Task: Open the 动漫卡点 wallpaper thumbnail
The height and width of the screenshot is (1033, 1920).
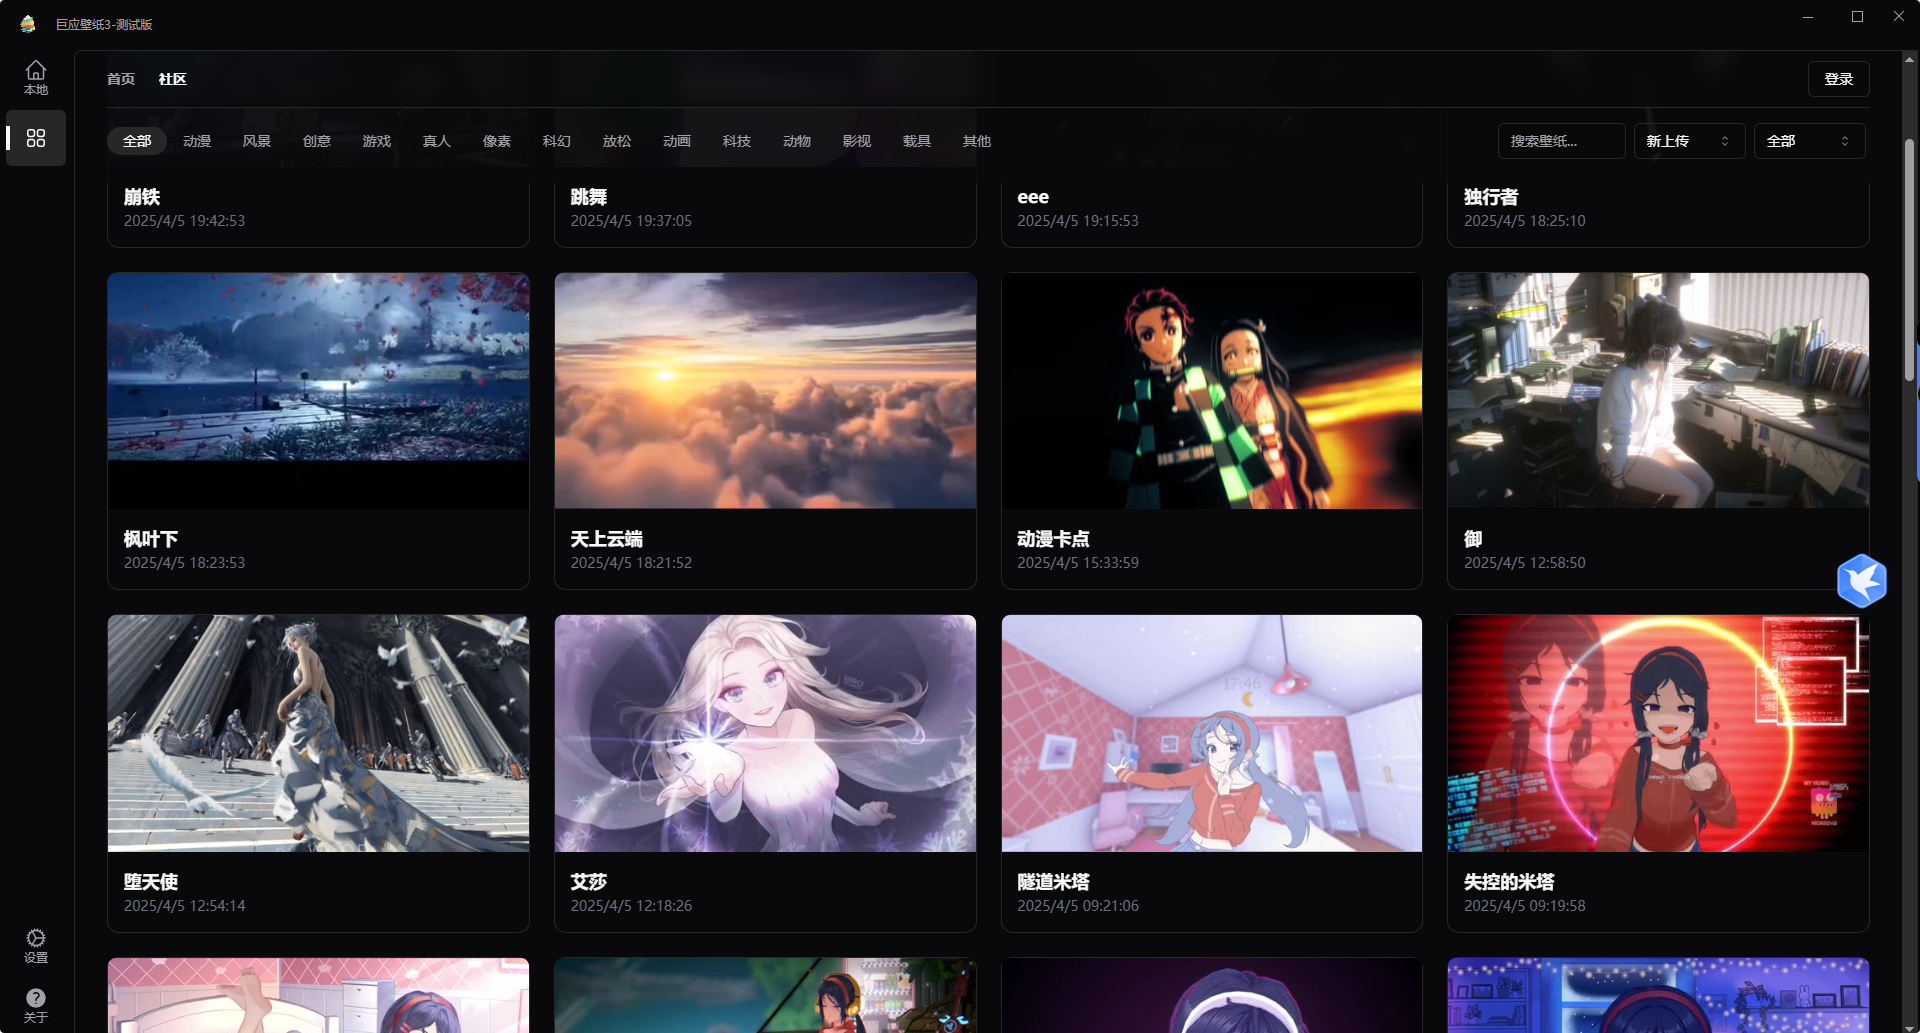Action: click(1212, 391)
